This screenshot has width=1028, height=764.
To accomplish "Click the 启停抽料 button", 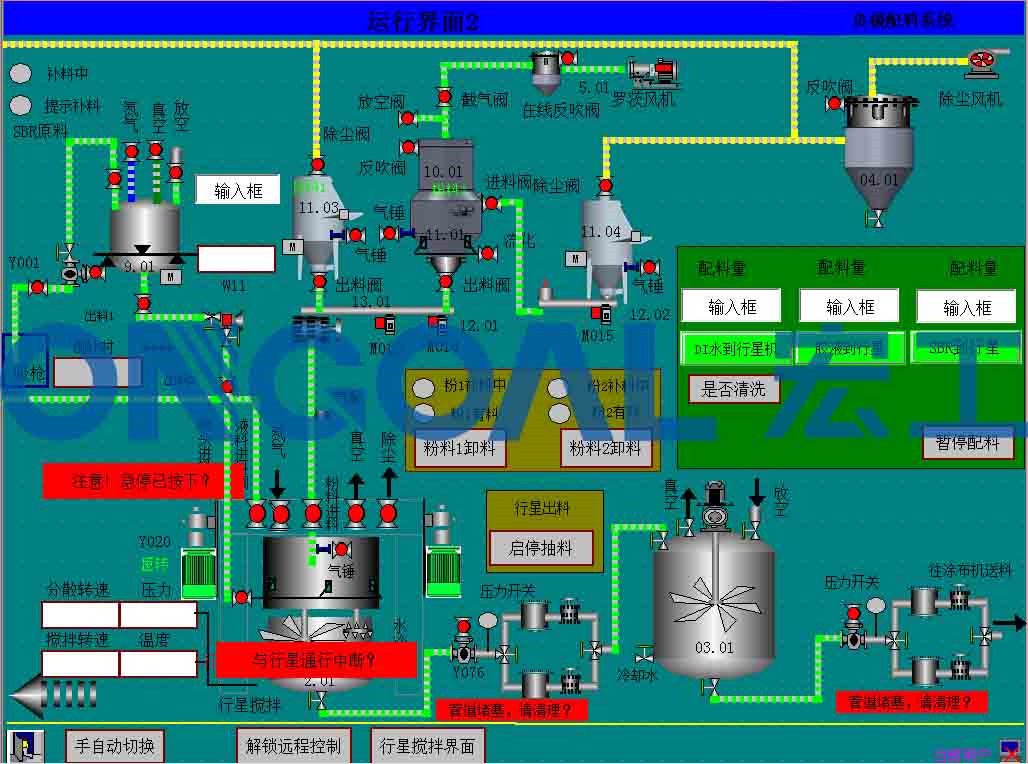I will (541, 548).
